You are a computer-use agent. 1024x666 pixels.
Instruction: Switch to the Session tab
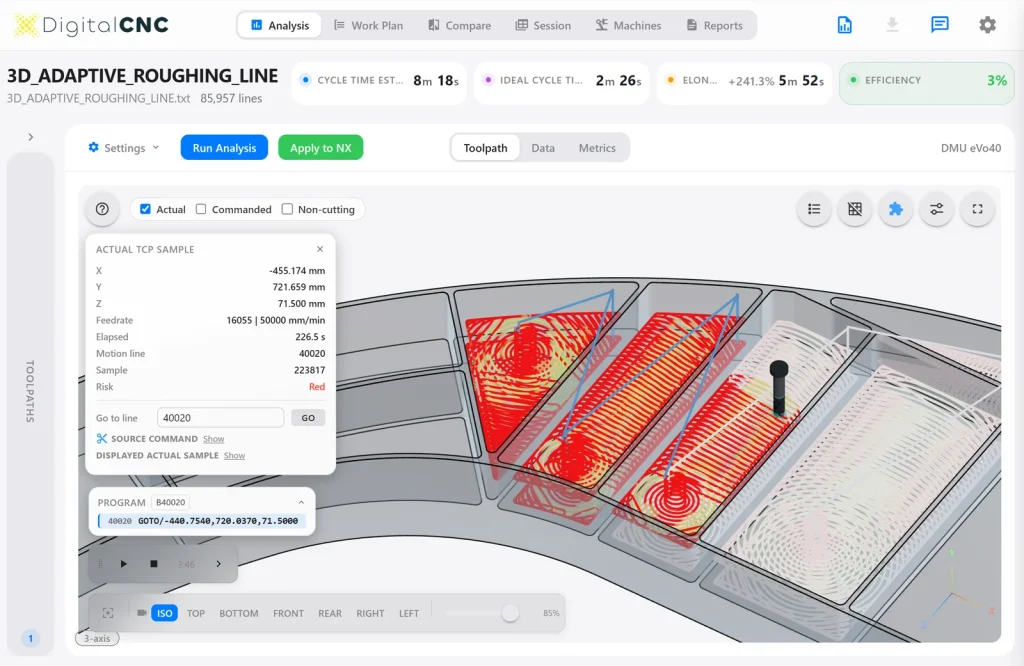pos(543,25)
